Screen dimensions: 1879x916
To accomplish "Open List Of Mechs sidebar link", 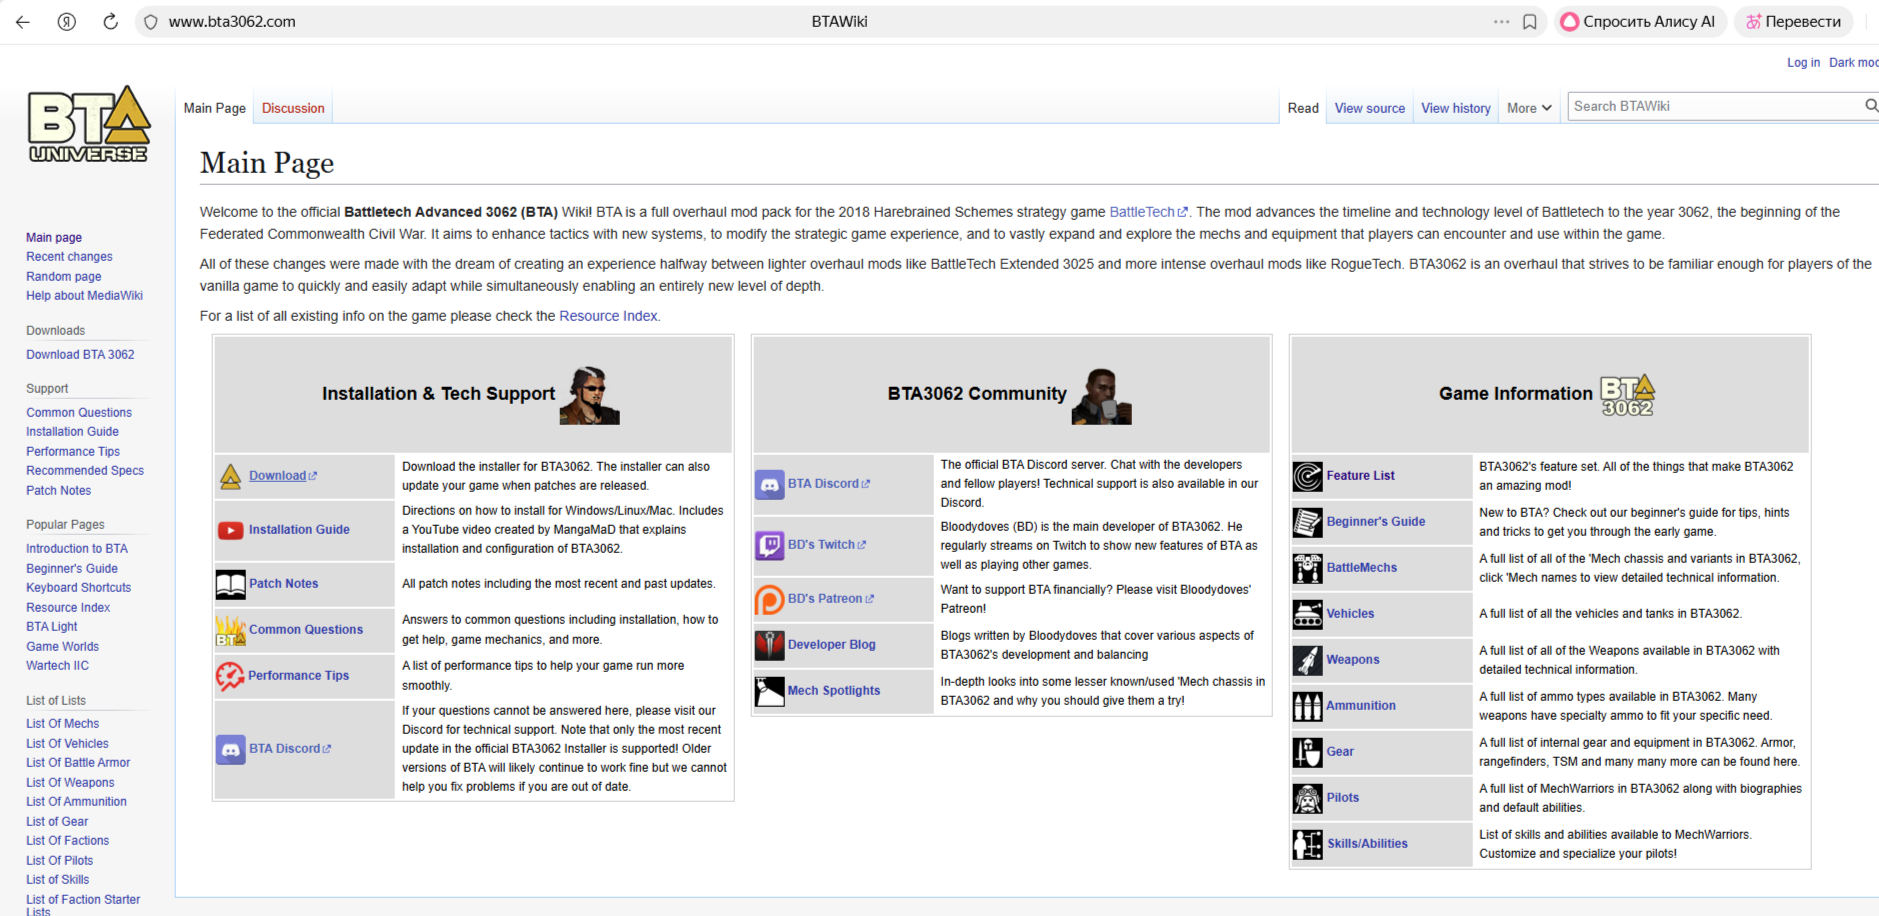I will point(63,724).
